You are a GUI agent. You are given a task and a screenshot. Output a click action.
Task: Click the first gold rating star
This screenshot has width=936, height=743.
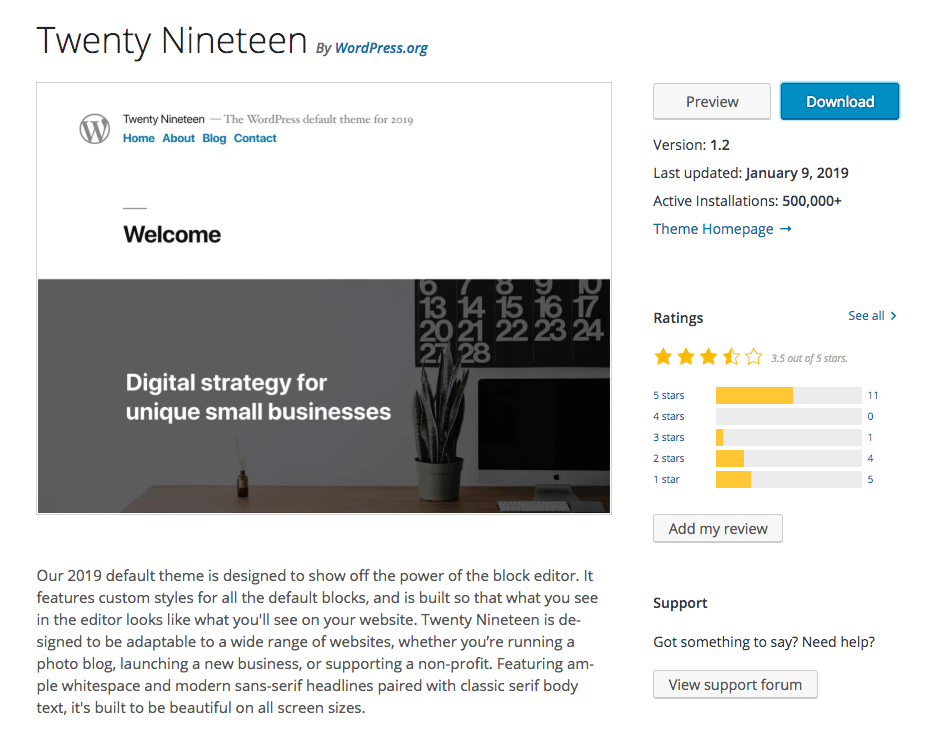tap(663, 357)
